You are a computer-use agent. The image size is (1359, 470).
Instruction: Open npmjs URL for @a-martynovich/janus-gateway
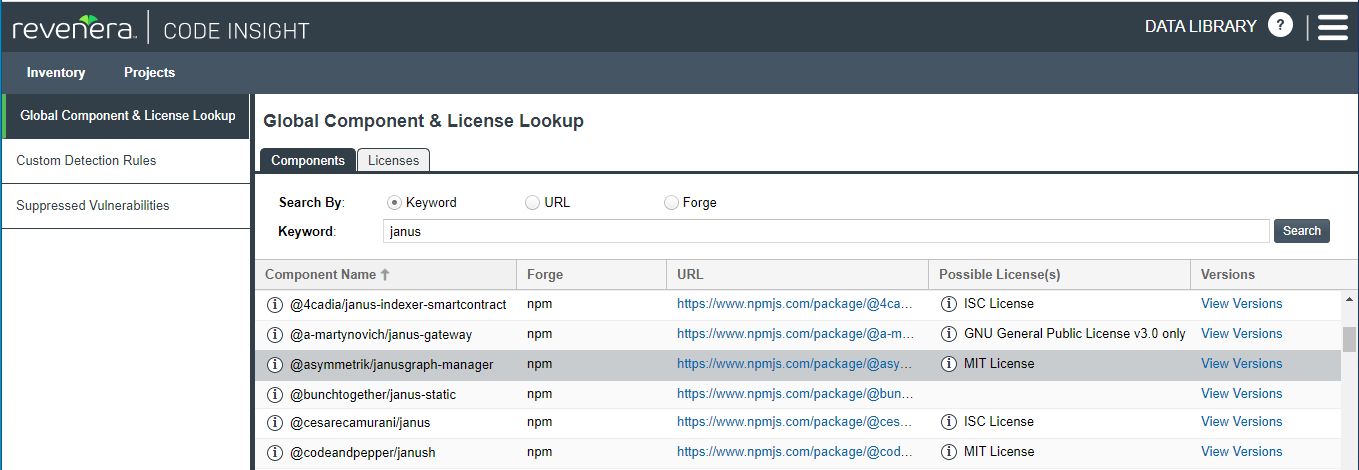point(795,334)
